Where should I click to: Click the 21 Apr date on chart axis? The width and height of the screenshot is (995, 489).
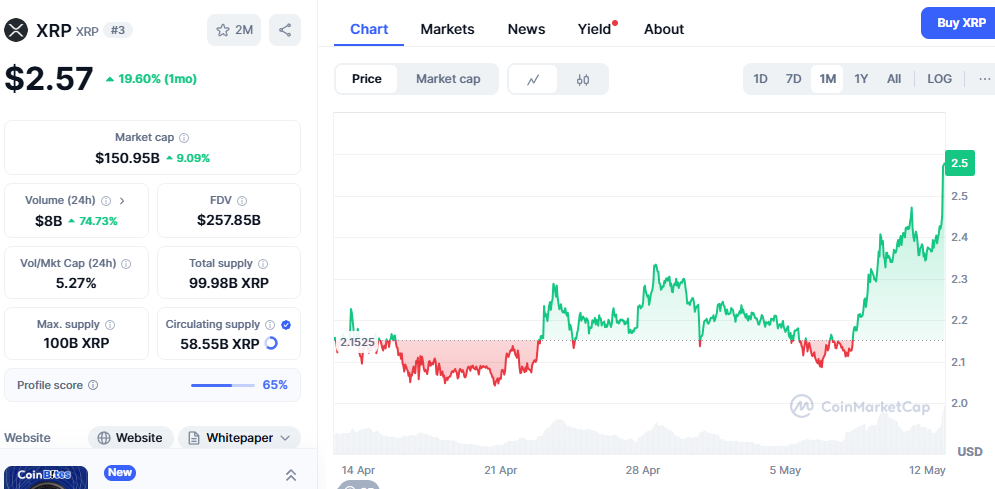point(500,471)
